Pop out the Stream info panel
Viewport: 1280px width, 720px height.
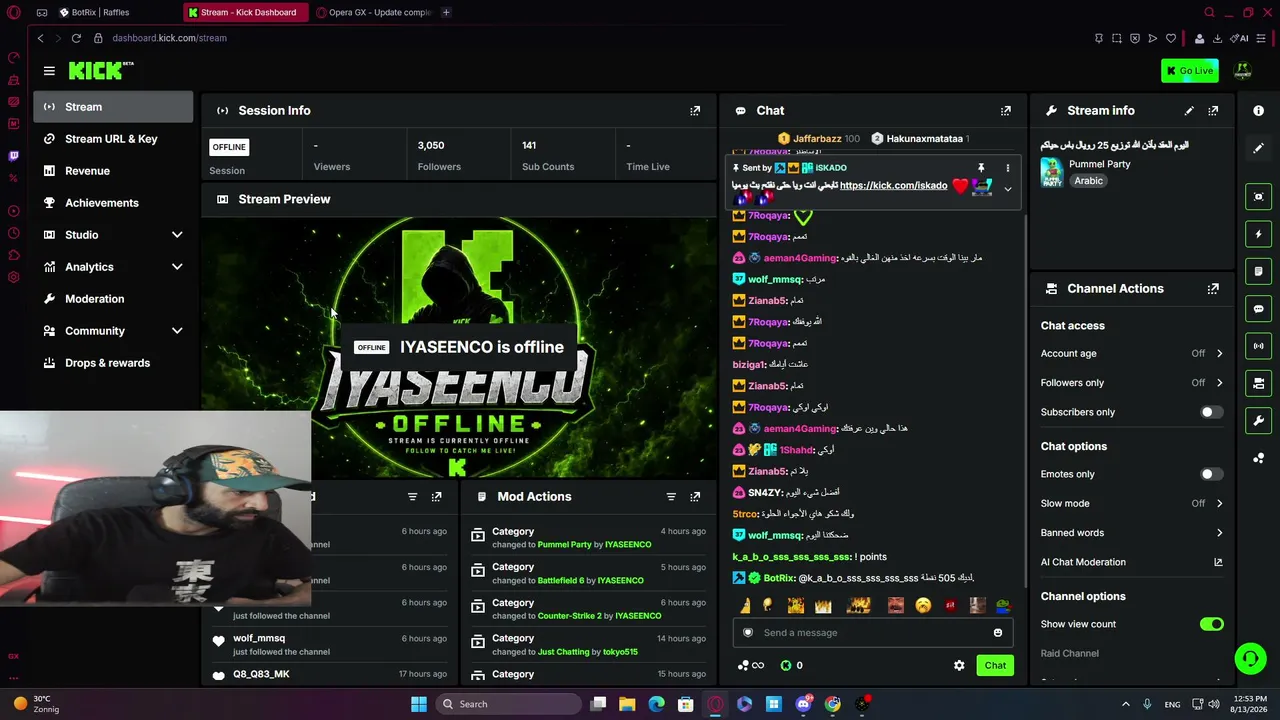1213,111
